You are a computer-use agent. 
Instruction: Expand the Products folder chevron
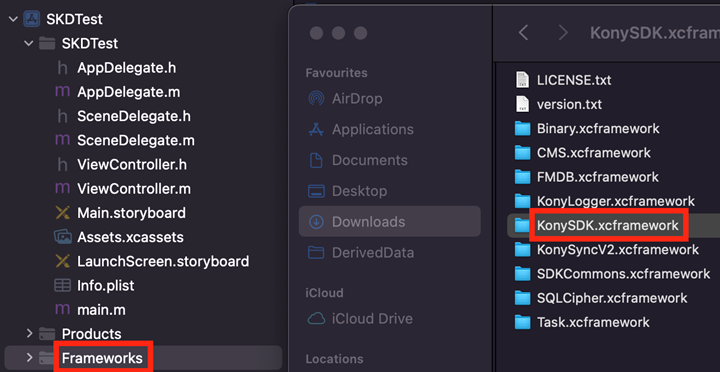click(x=29, y=333)
